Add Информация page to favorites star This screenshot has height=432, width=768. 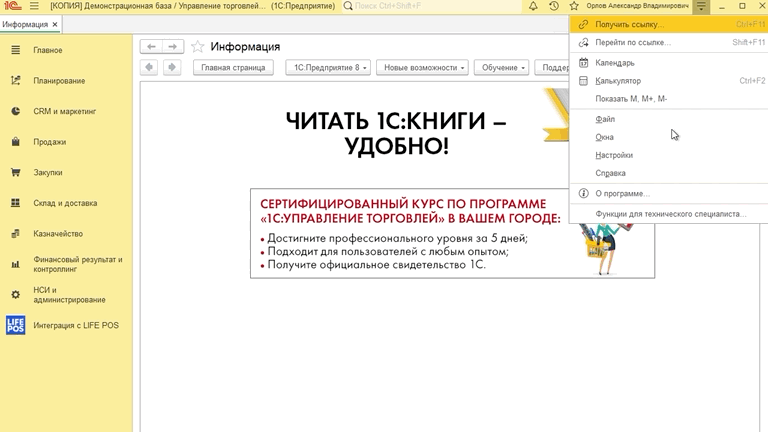[197, 47]
